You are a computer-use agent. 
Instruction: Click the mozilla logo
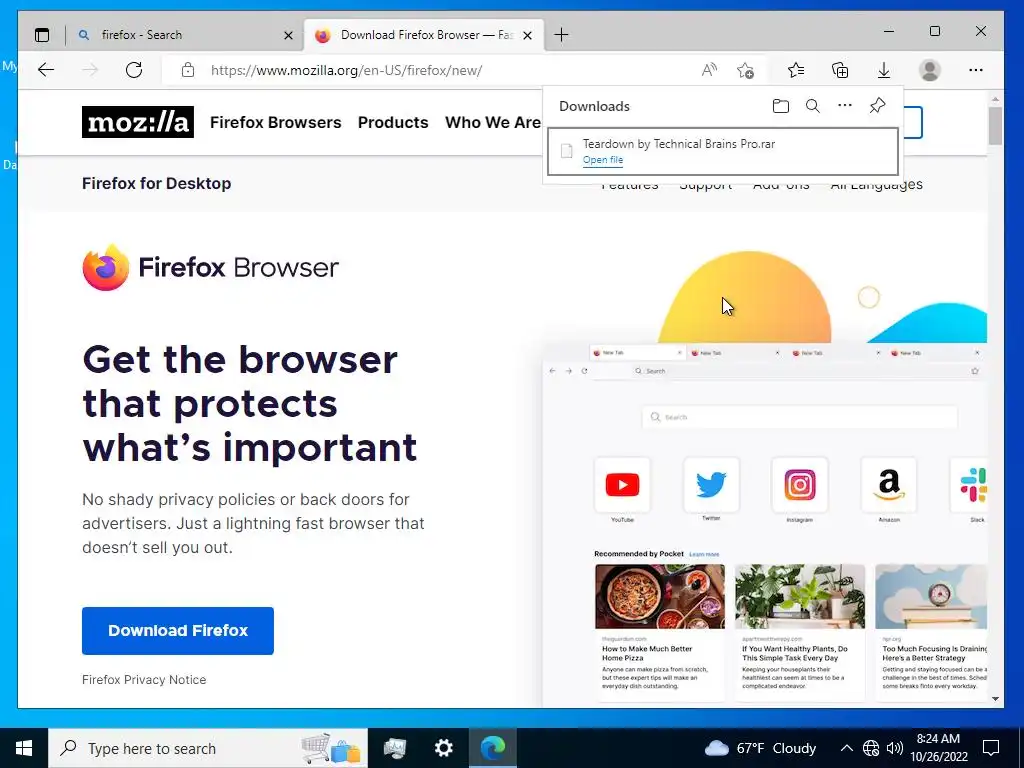138,122
